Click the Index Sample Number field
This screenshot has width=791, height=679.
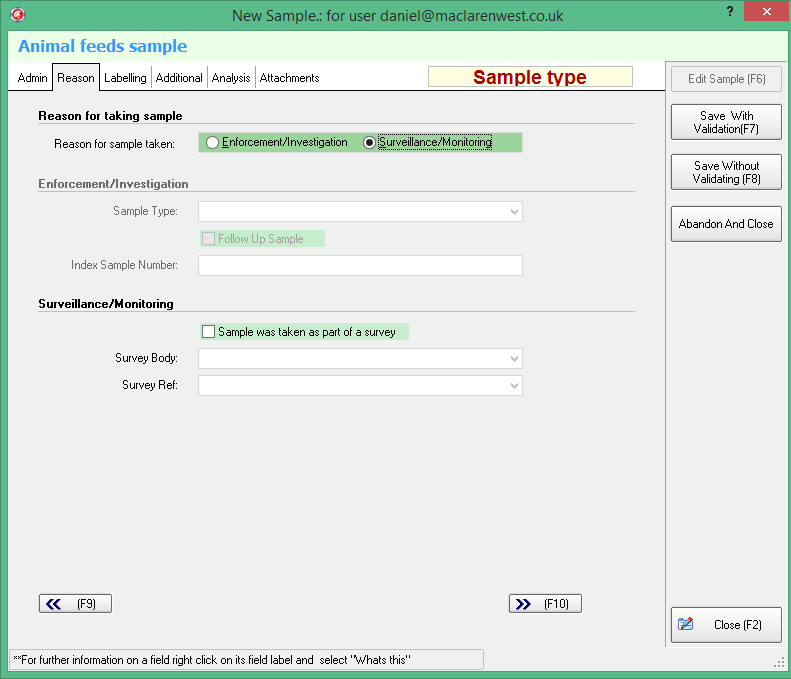tap(360, 265)
